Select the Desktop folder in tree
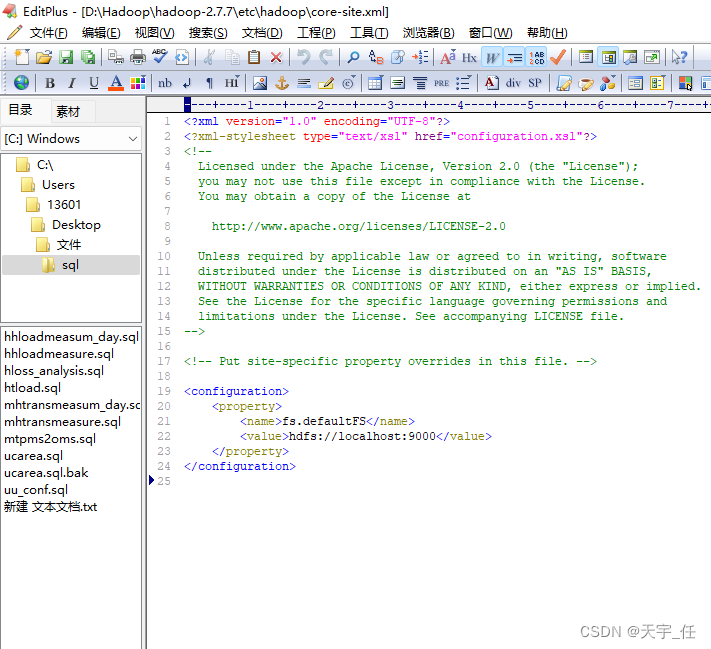This screenshot has width=711, height=649. (x=76, y=225)
